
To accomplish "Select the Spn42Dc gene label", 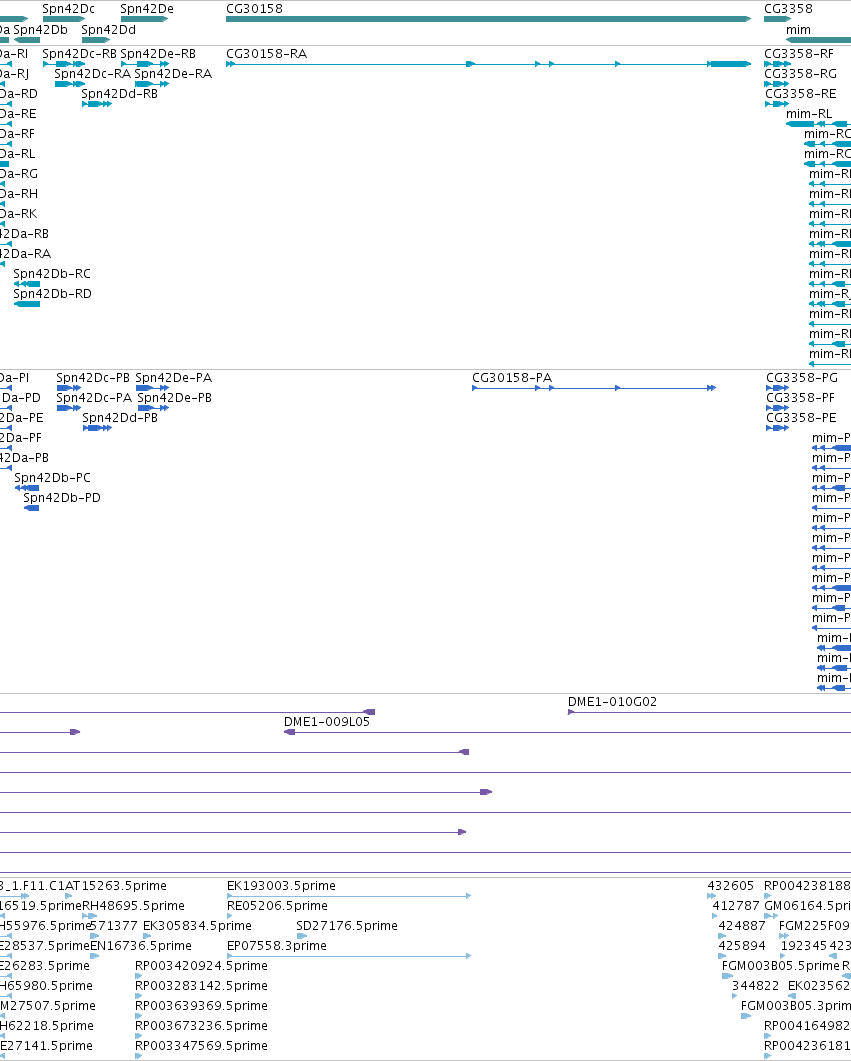I will coord(68,9).
